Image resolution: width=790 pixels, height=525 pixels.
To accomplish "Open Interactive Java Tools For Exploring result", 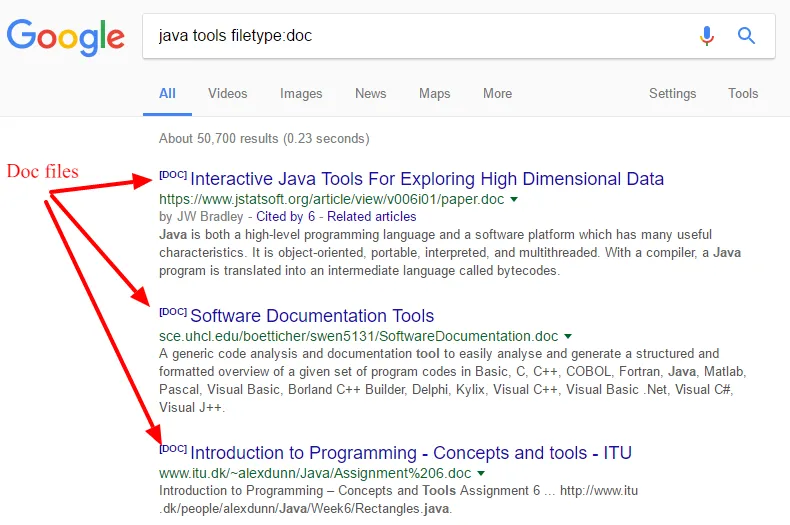I will (x=427, y=179).
